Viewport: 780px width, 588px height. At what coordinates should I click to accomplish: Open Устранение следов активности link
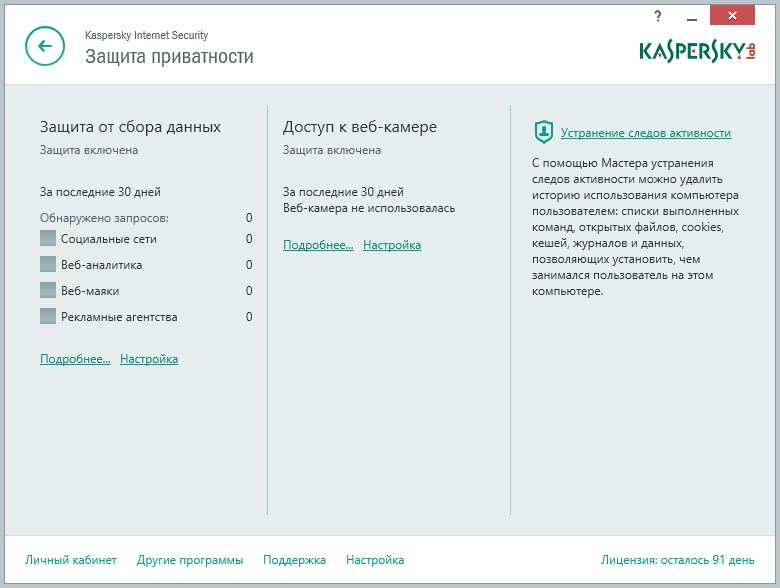click(x=646, y=133)
